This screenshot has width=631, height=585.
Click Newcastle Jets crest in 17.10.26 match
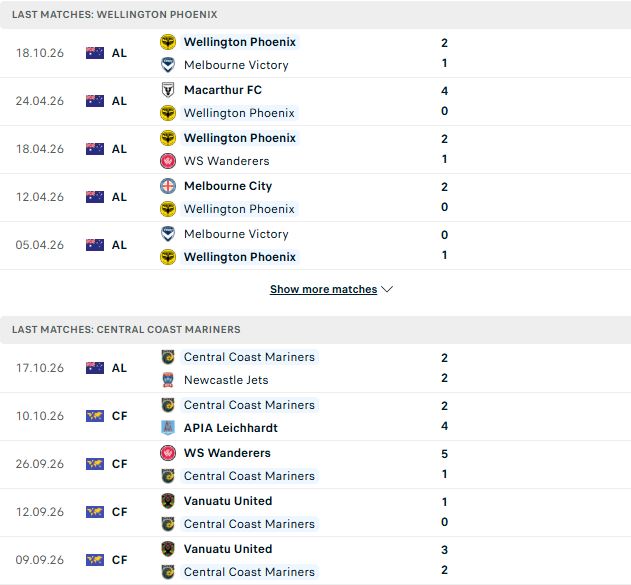[x=168, y=380]
